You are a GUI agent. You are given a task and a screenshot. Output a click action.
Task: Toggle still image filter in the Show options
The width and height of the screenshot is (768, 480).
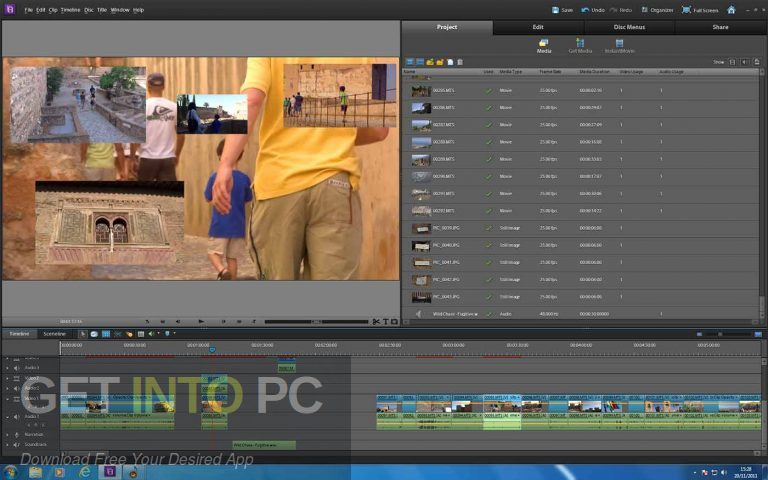coord(757,62)
